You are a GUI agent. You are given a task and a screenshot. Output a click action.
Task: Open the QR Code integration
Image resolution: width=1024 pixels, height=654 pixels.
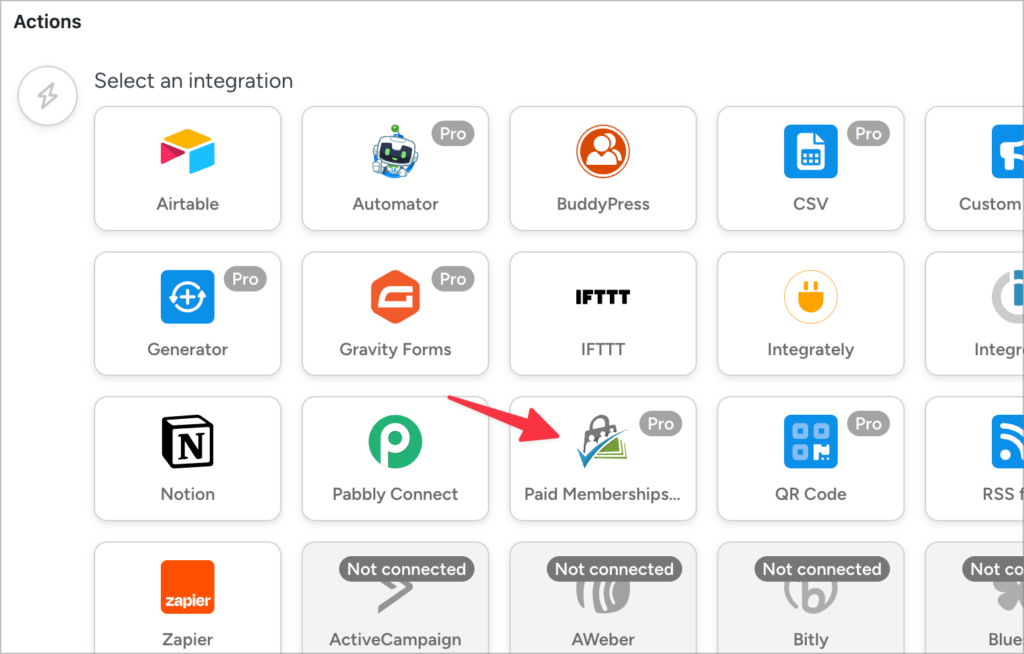click(x=810, y=458)
